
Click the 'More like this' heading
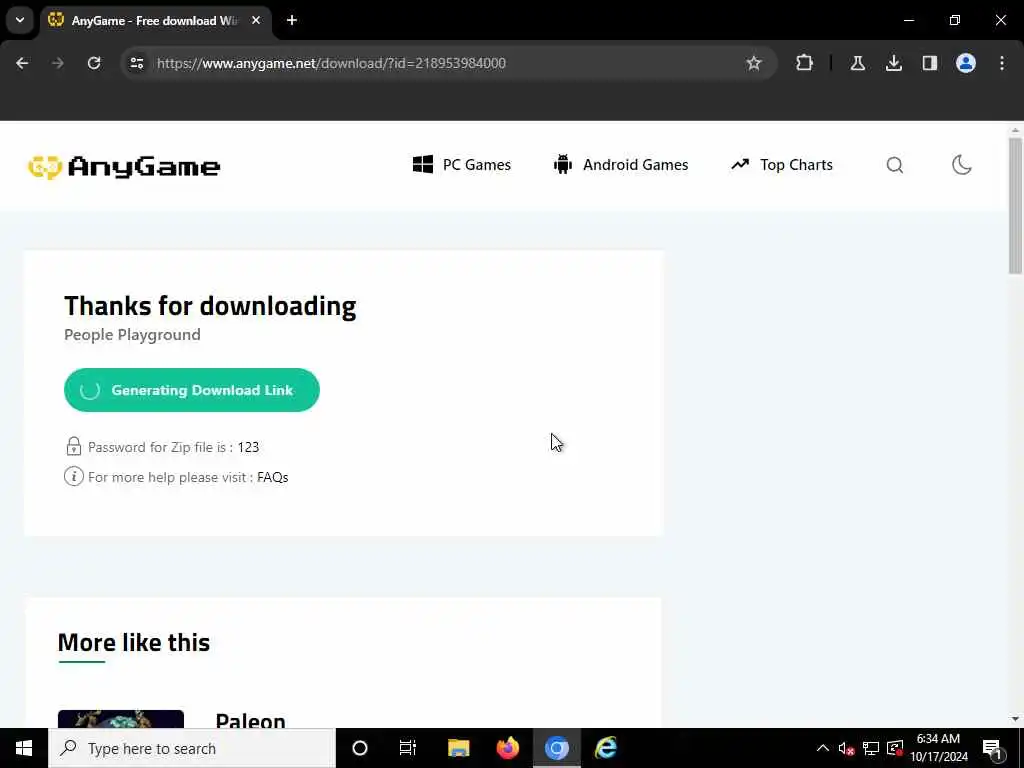click(134, 643)
